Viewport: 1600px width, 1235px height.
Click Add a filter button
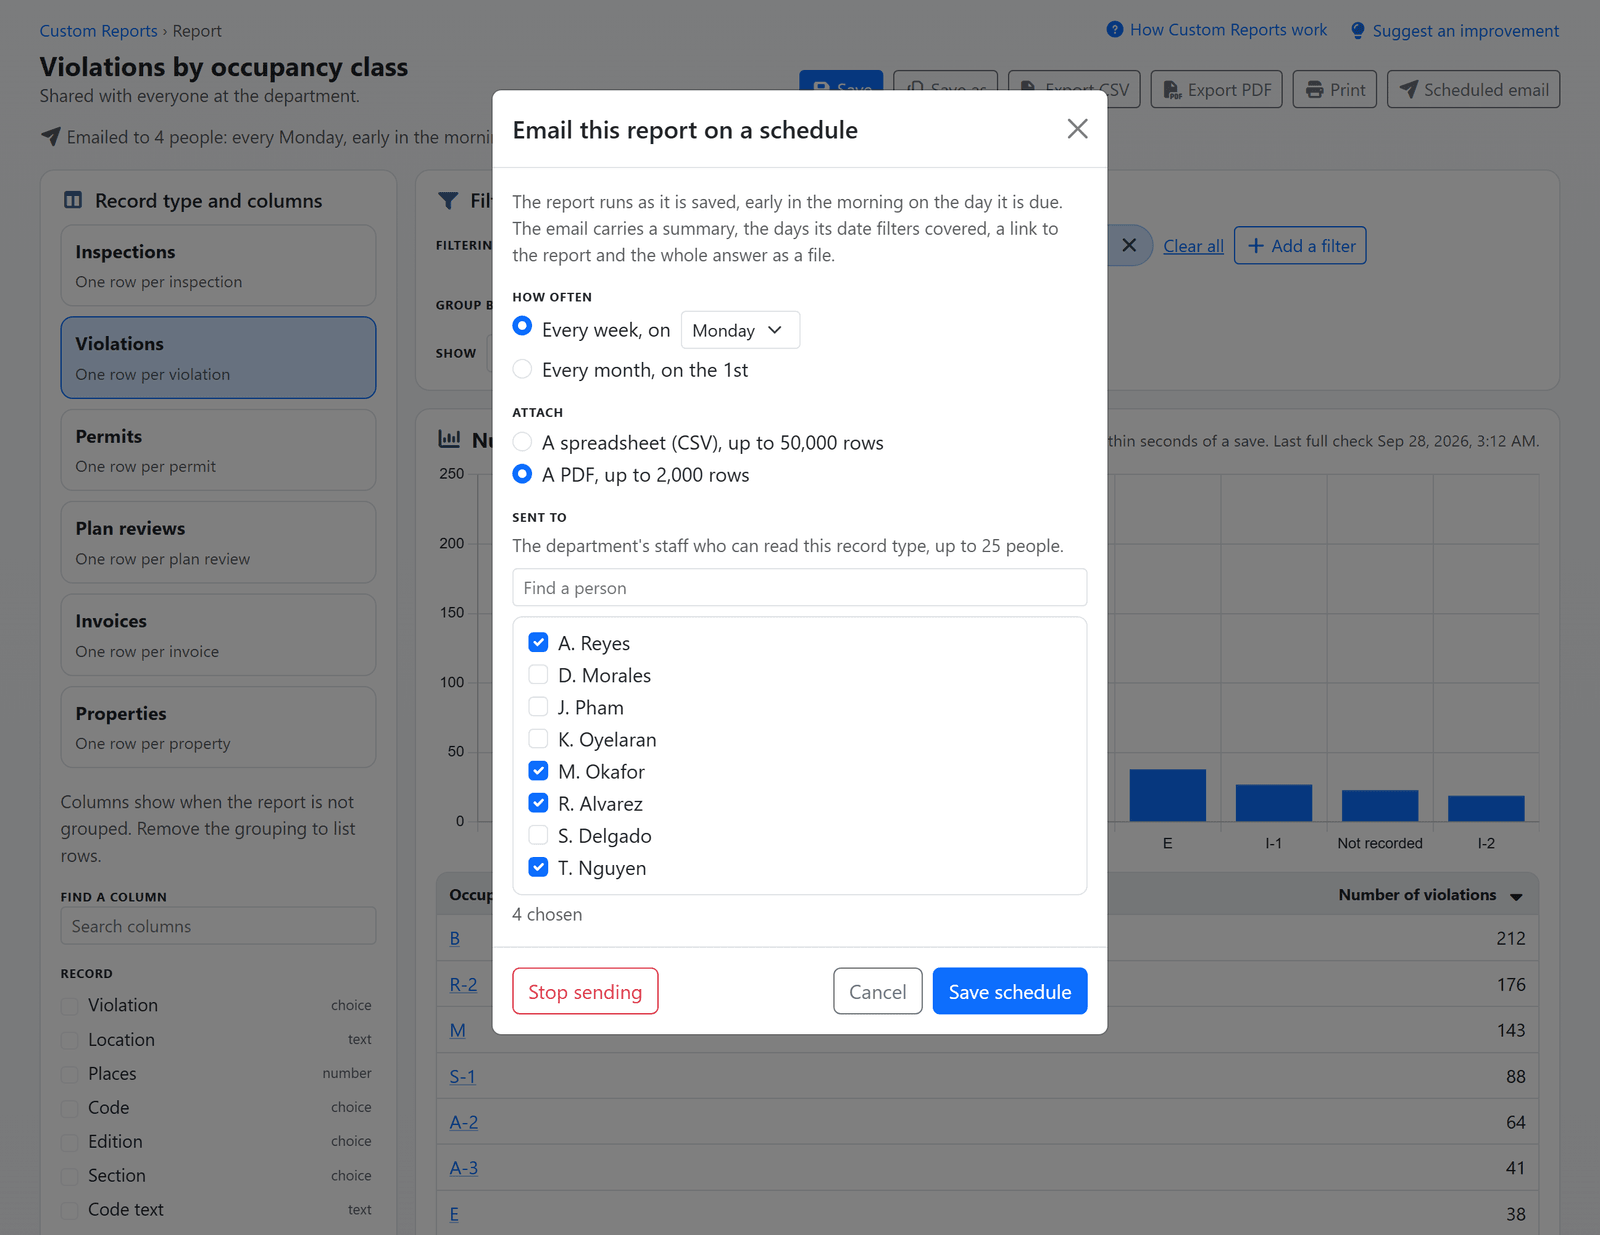tap(1300, 246)
